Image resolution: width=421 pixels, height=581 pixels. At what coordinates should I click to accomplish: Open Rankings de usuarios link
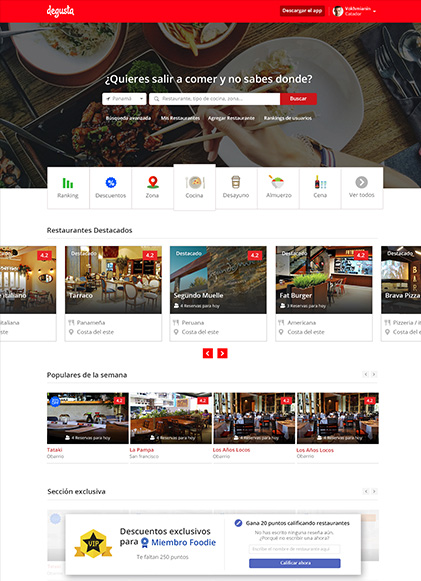pos(288,118)
